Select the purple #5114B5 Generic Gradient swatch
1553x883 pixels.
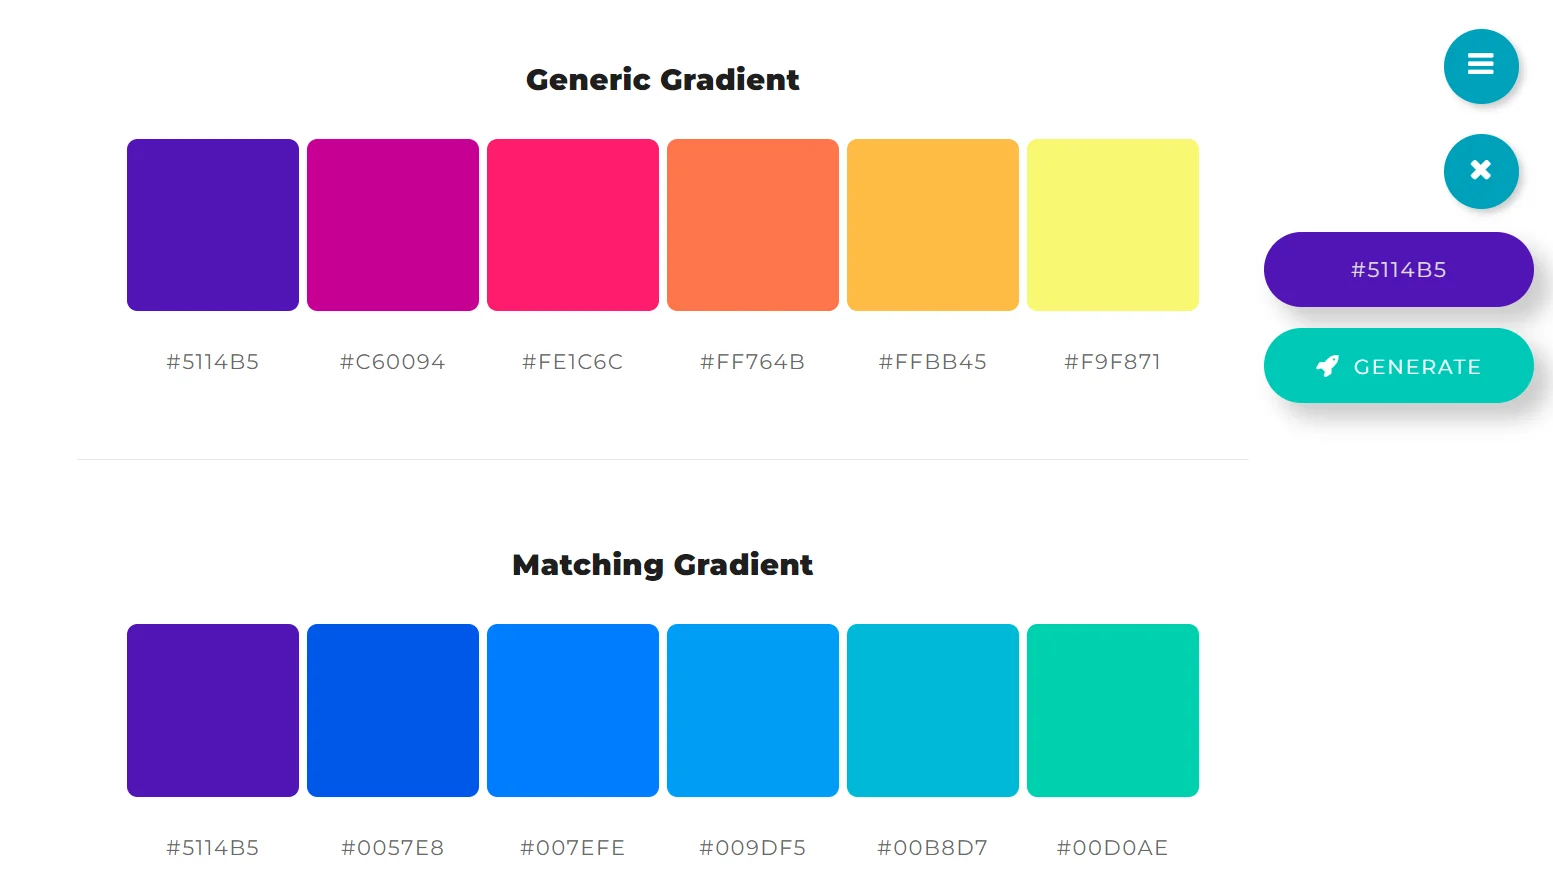point(213,225)
